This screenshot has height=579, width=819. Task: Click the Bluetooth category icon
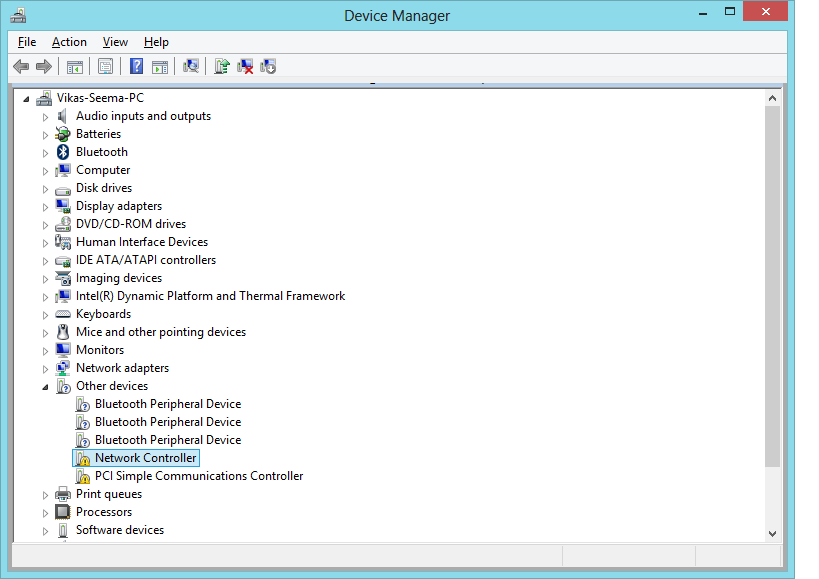(63, 152)
